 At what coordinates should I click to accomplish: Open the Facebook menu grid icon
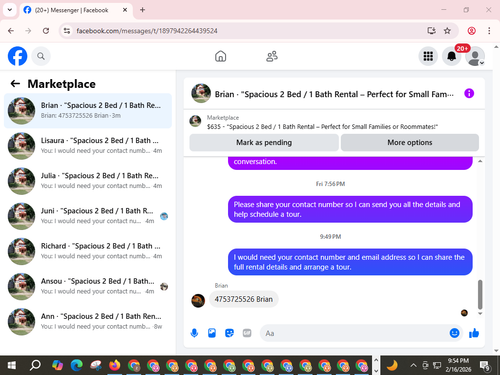click(x=428, y=56)
